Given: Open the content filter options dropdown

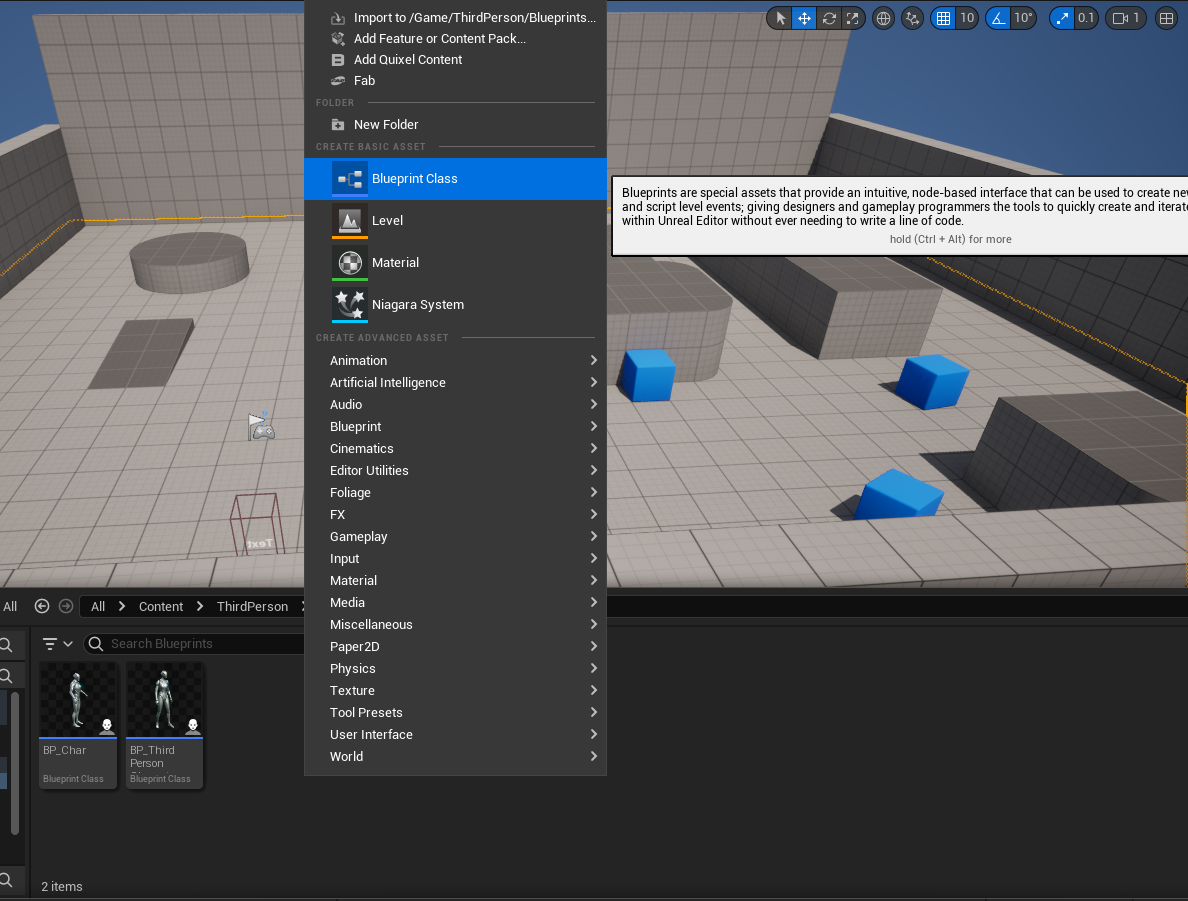Looking at the screenshot, I should pyautogui.click(x=58, y=644).
